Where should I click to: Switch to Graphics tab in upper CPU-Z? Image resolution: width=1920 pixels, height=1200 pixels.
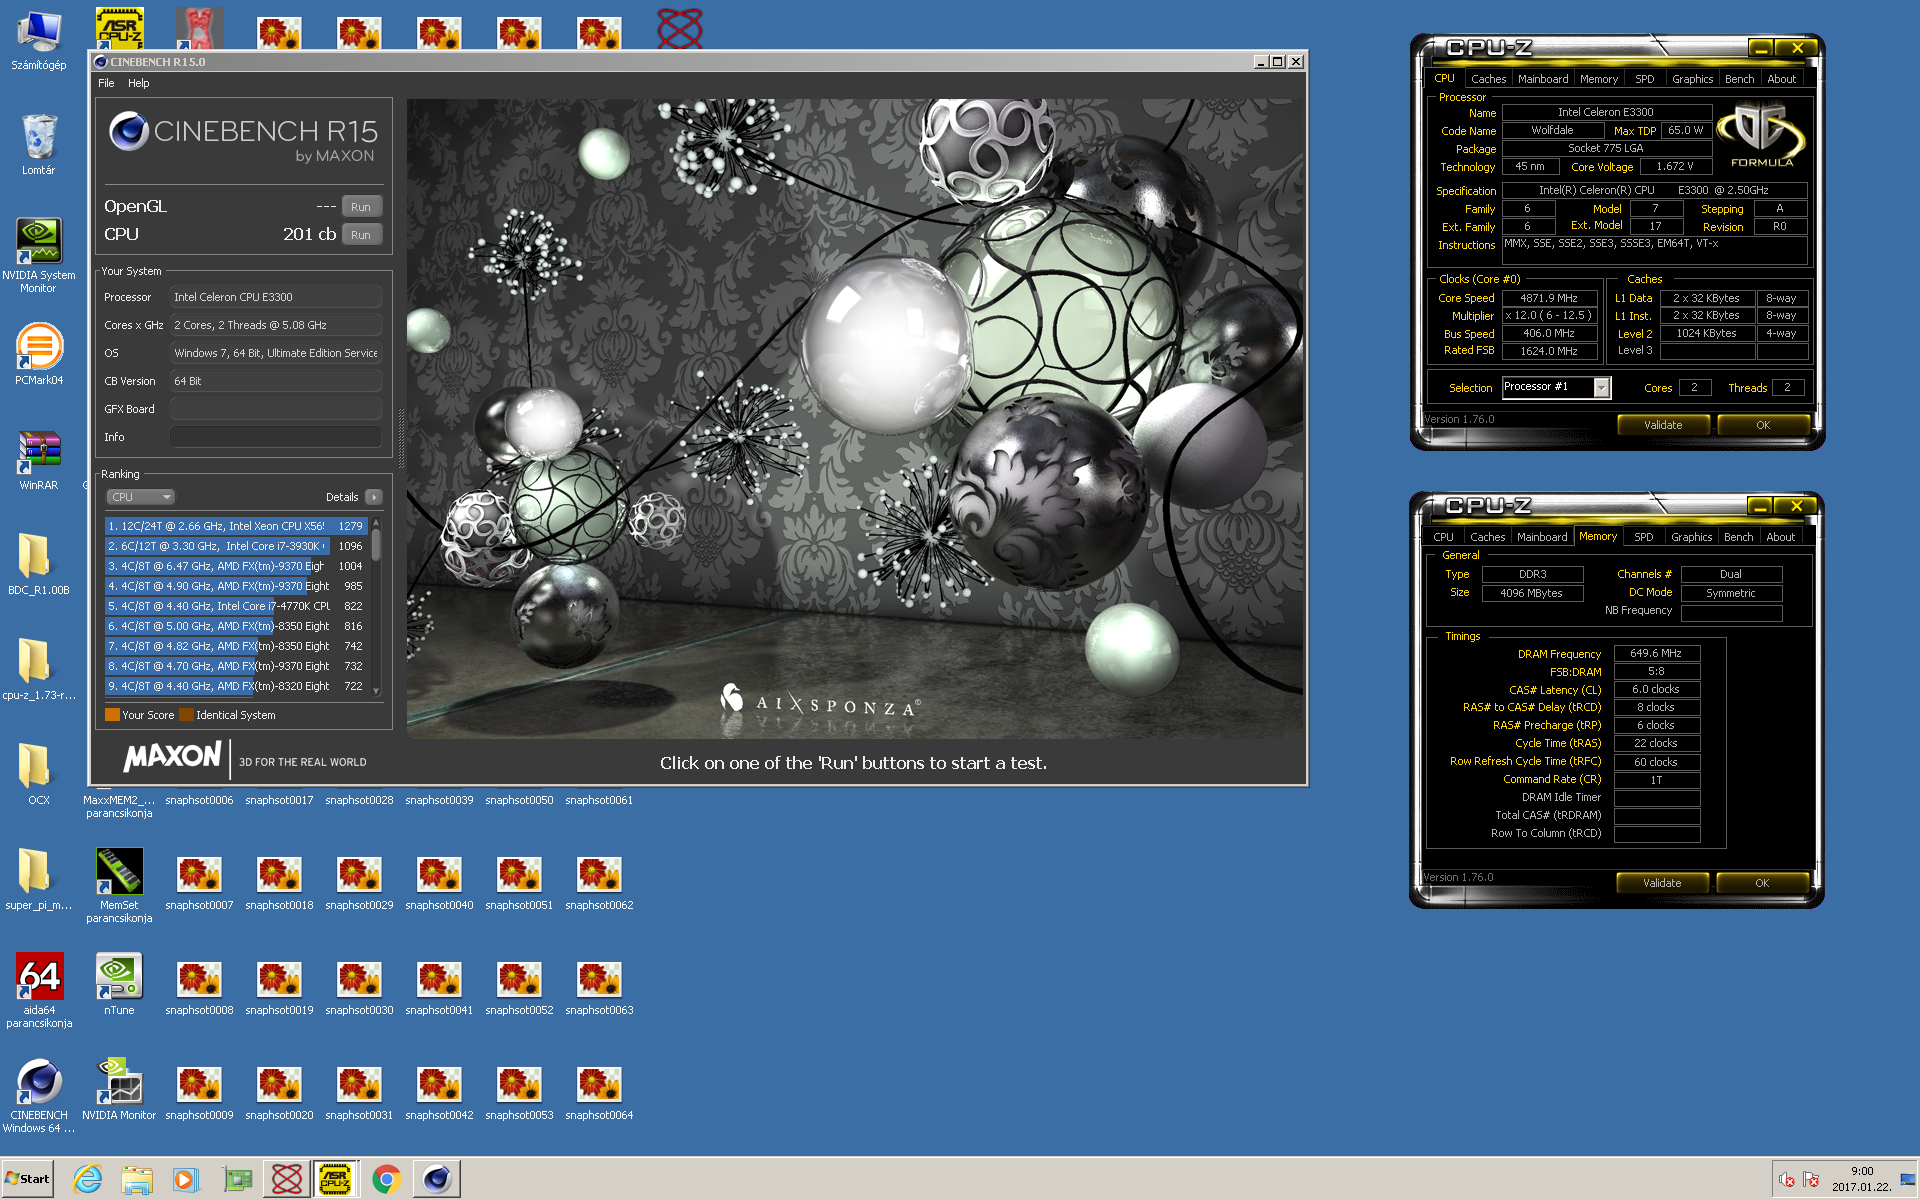pos(1693,79)
